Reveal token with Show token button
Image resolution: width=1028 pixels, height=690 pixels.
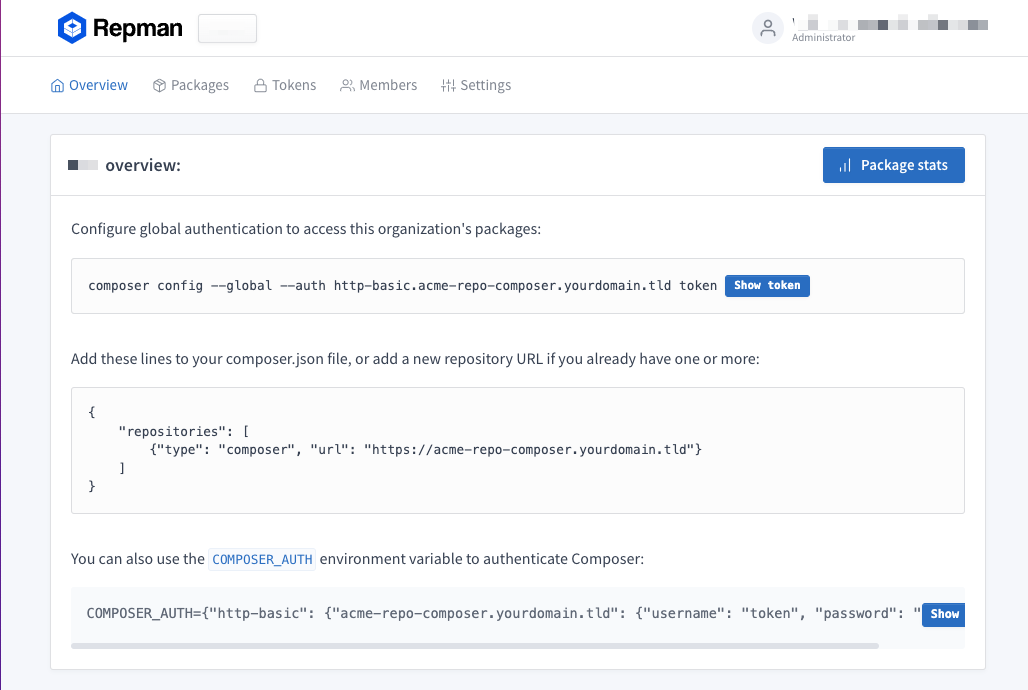tap(767, 285)
